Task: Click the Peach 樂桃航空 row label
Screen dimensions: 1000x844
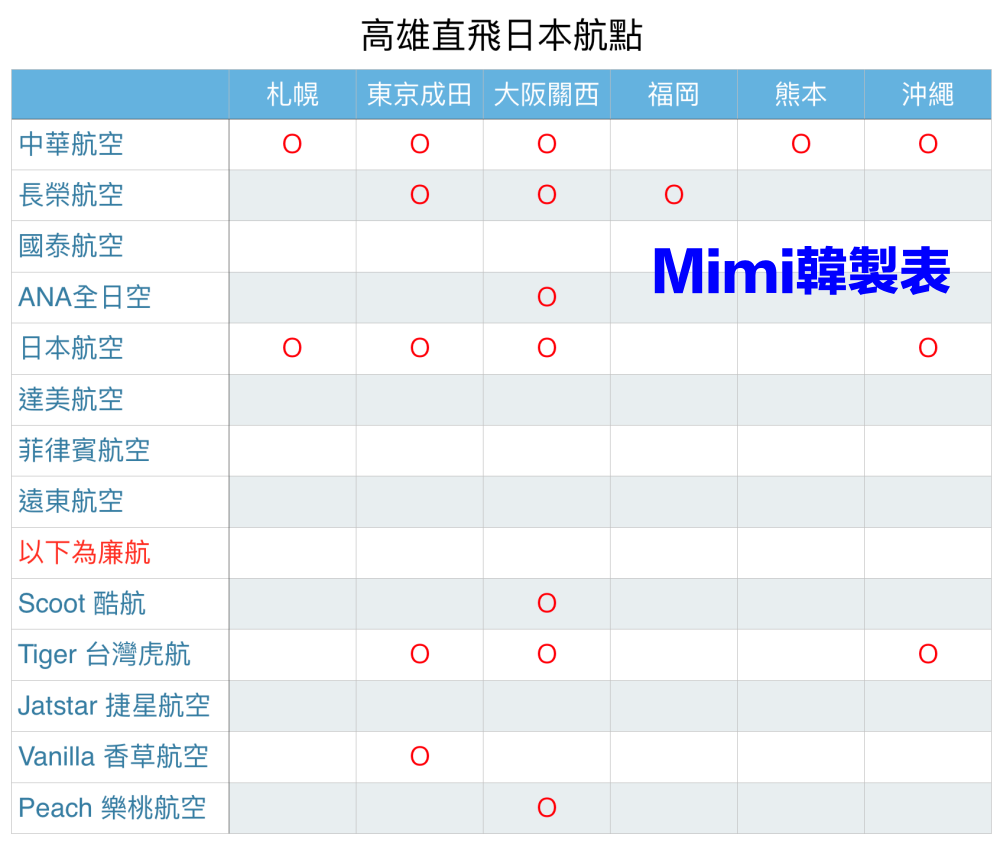Action: (112, 808)
